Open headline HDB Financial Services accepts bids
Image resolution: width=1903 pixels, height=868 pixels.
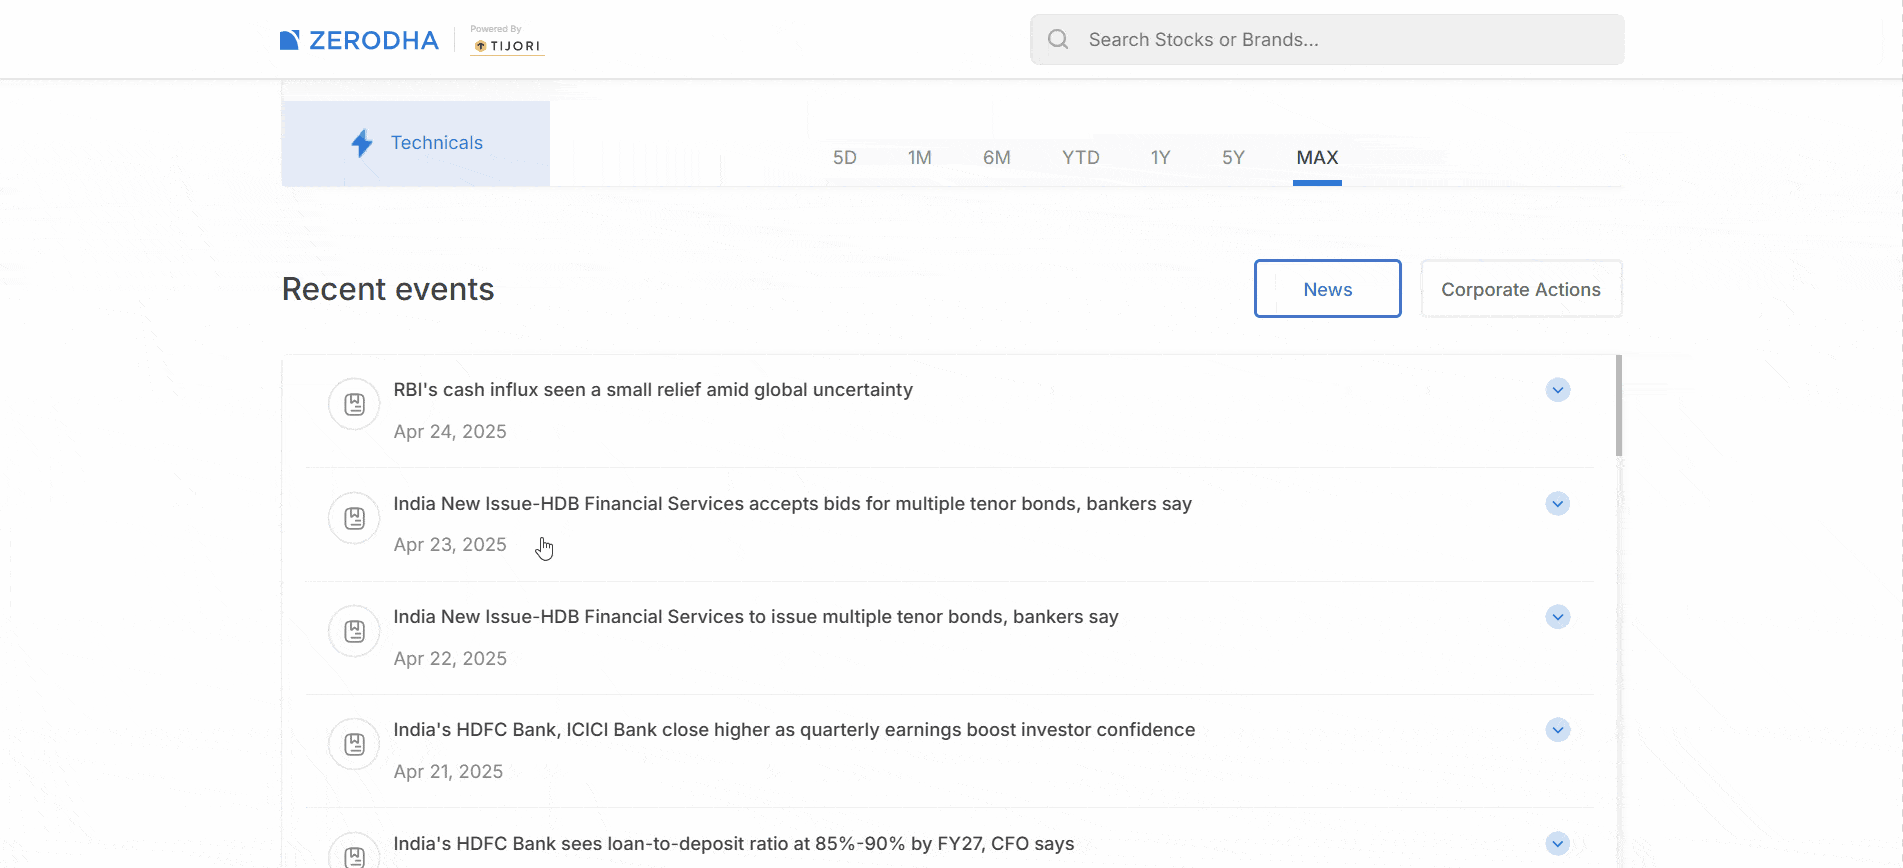[x=792, y=504]
